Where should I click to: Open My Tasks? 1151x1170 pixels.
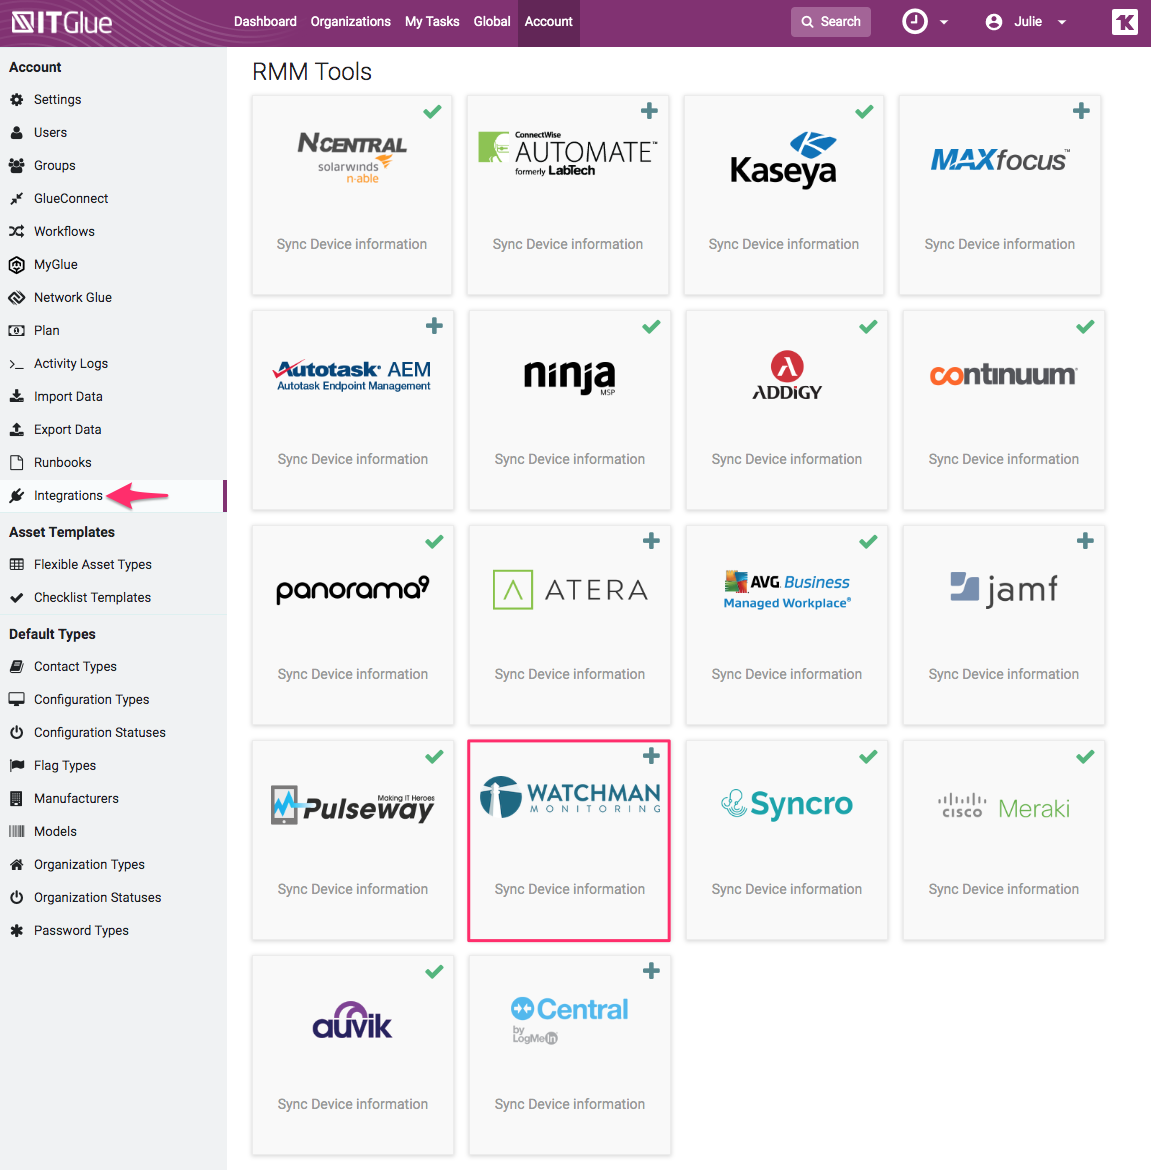(x=432, y=22)
